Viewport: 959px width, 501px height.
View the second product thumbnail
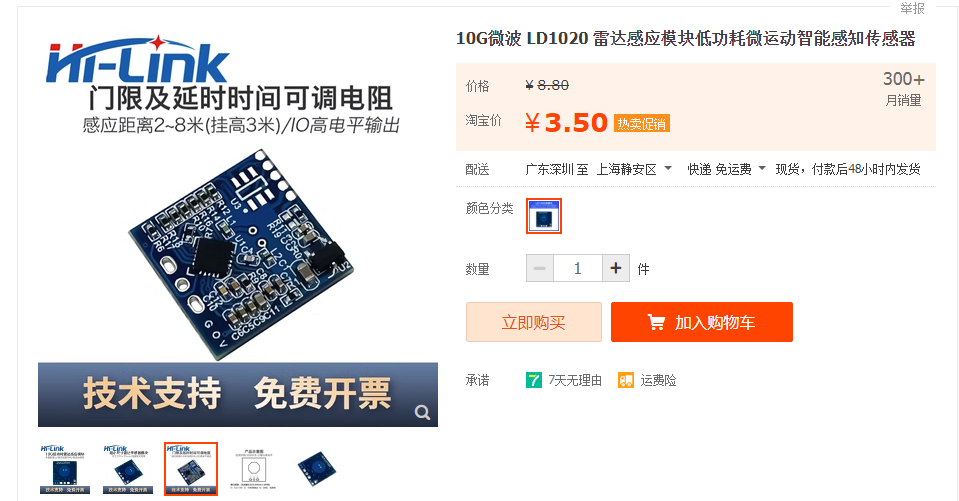pos(128,469)
